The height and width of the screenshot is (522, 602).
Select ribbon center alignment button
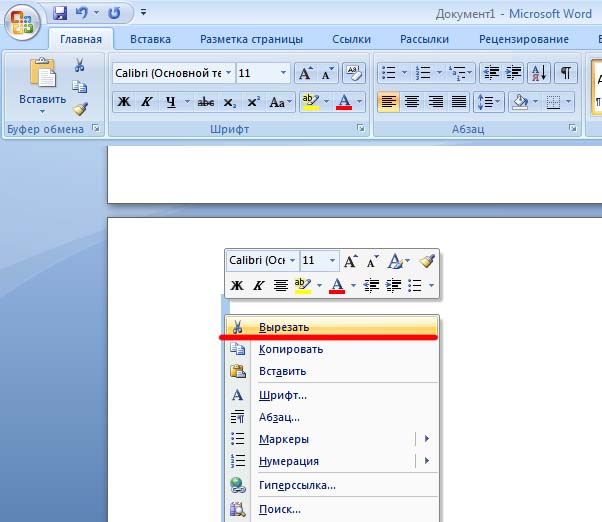(x=412, y=102)
